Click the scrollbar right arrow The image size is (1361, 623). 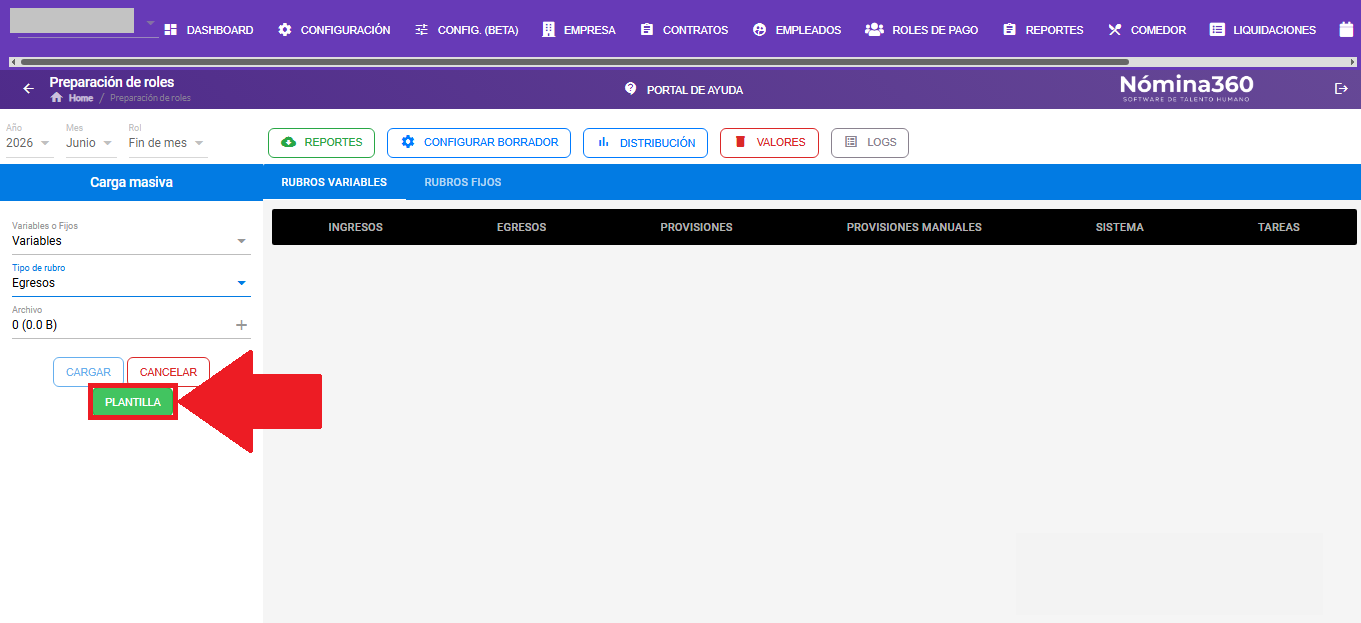(1355, 62)
